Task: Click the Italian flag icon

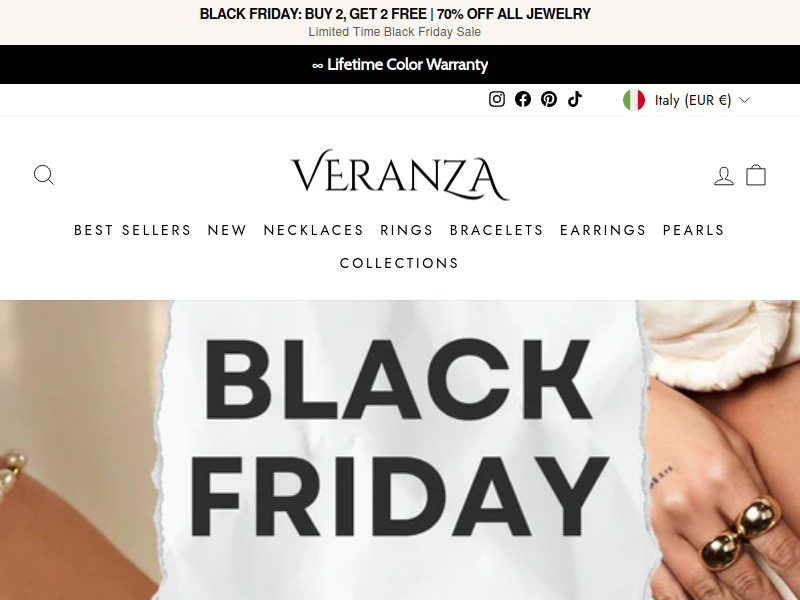Action: coord(634,100)
